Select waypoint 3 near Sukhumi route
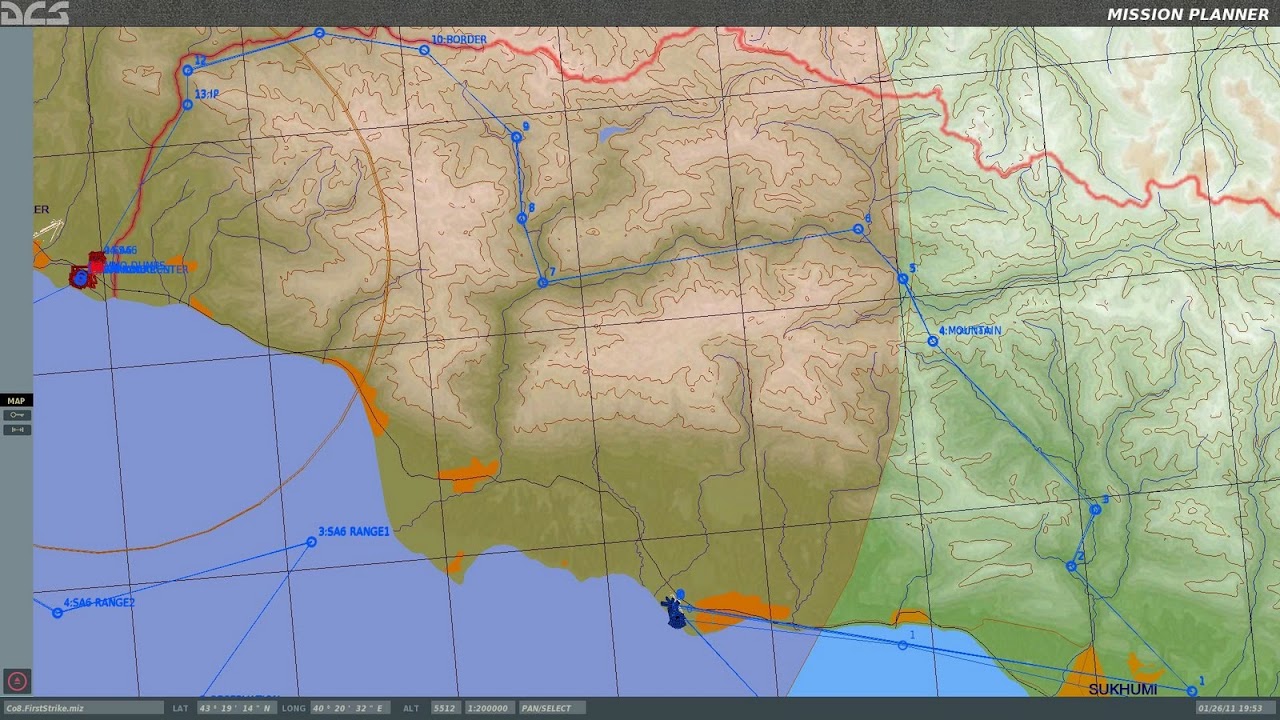1280x720 pixels. (1095, 509)
